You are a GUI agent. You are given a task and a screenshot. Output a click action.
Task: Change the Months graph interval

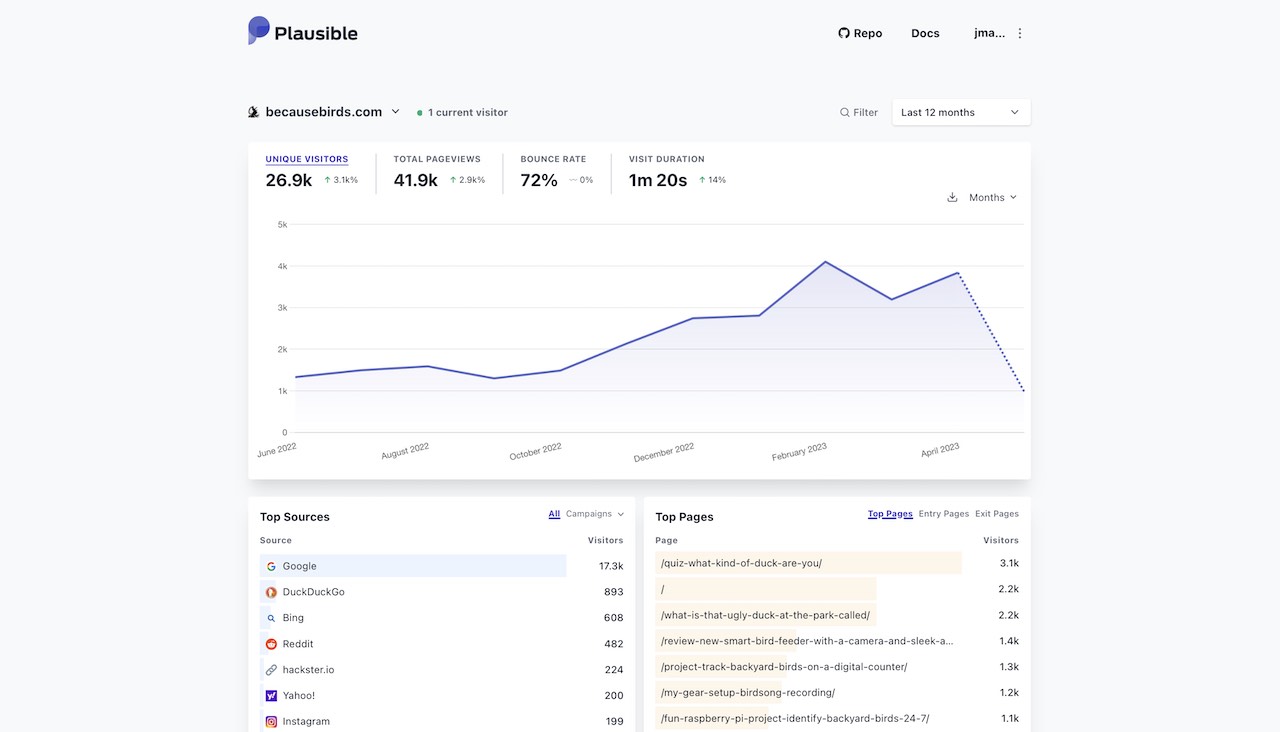tap(992, 197)
